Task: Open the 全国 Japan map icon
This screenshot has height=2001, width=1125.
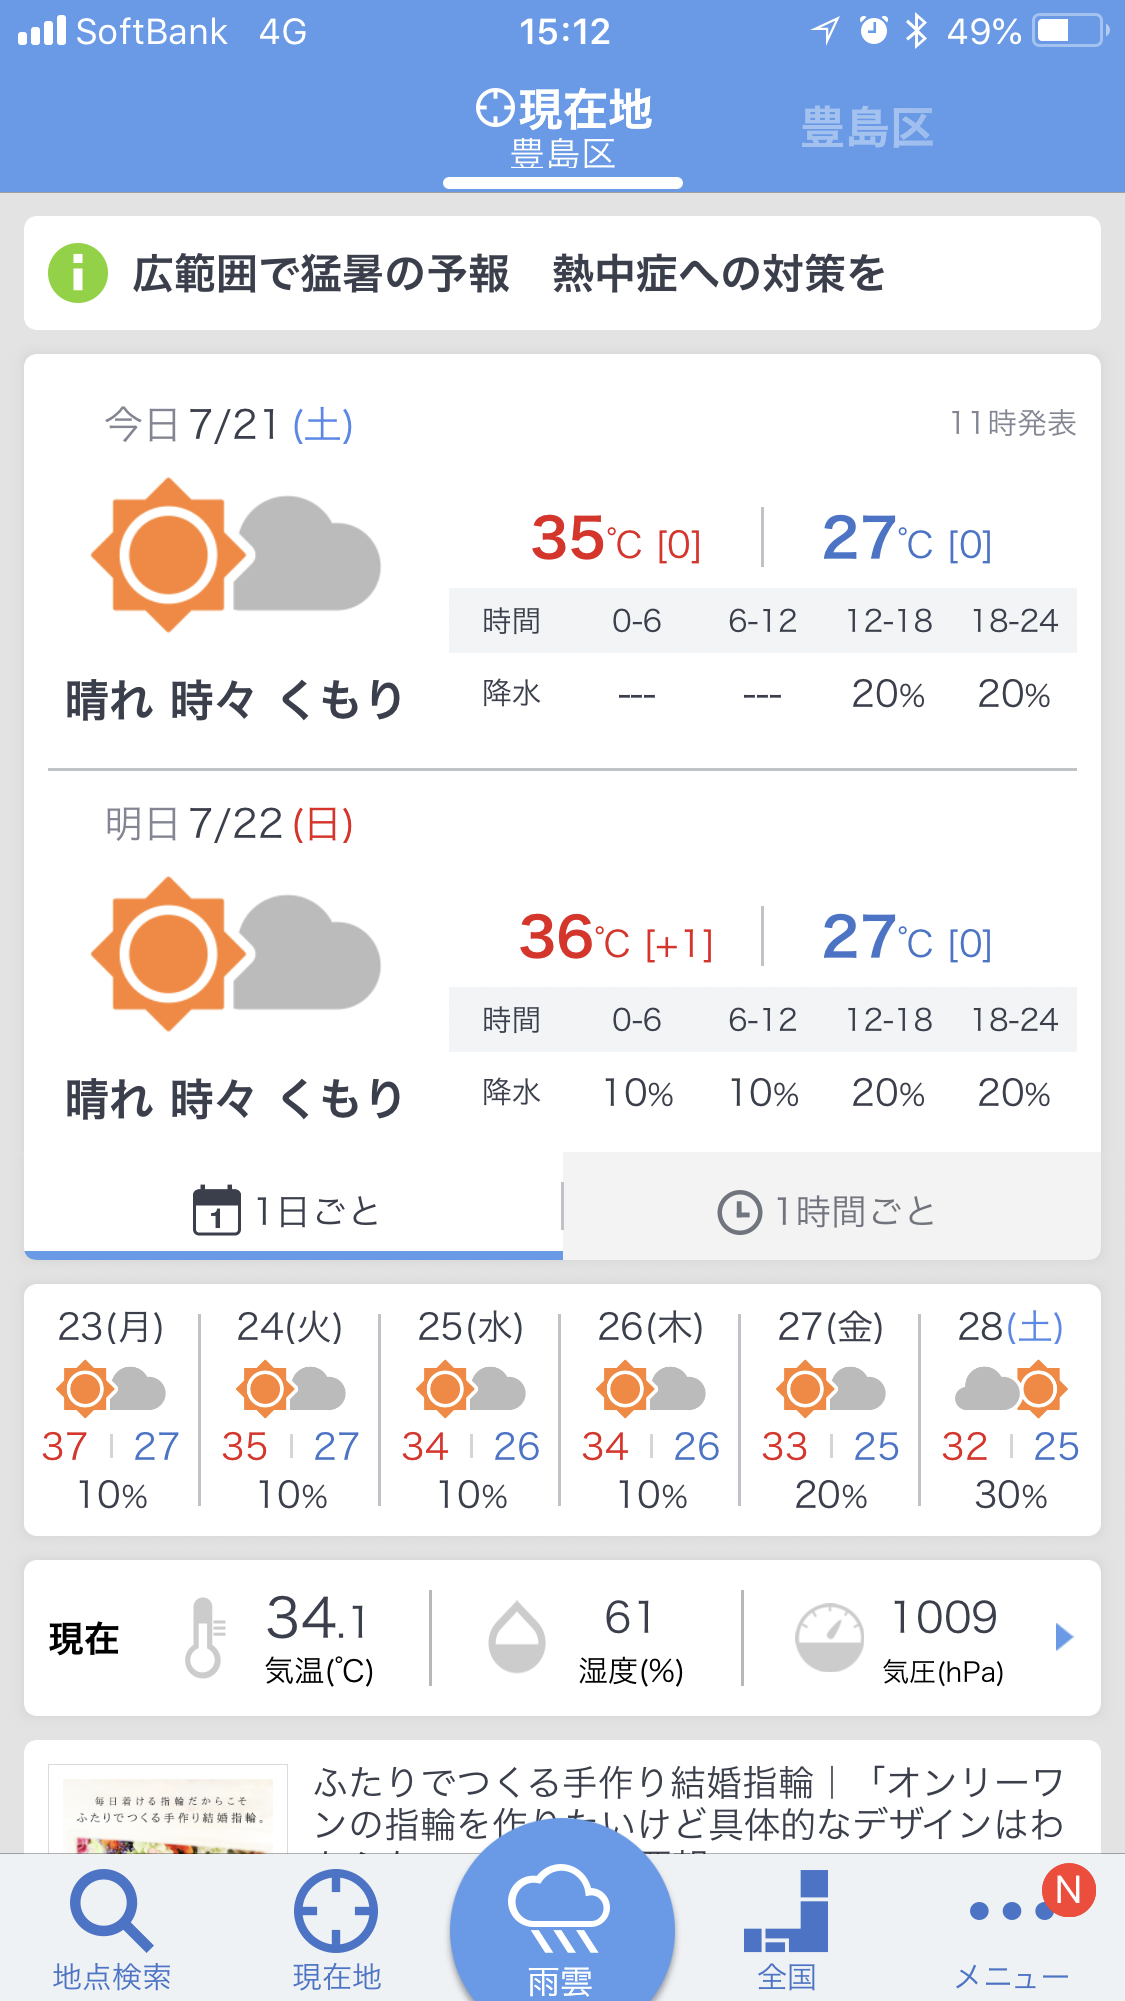Action: [x=787, y=1912]
